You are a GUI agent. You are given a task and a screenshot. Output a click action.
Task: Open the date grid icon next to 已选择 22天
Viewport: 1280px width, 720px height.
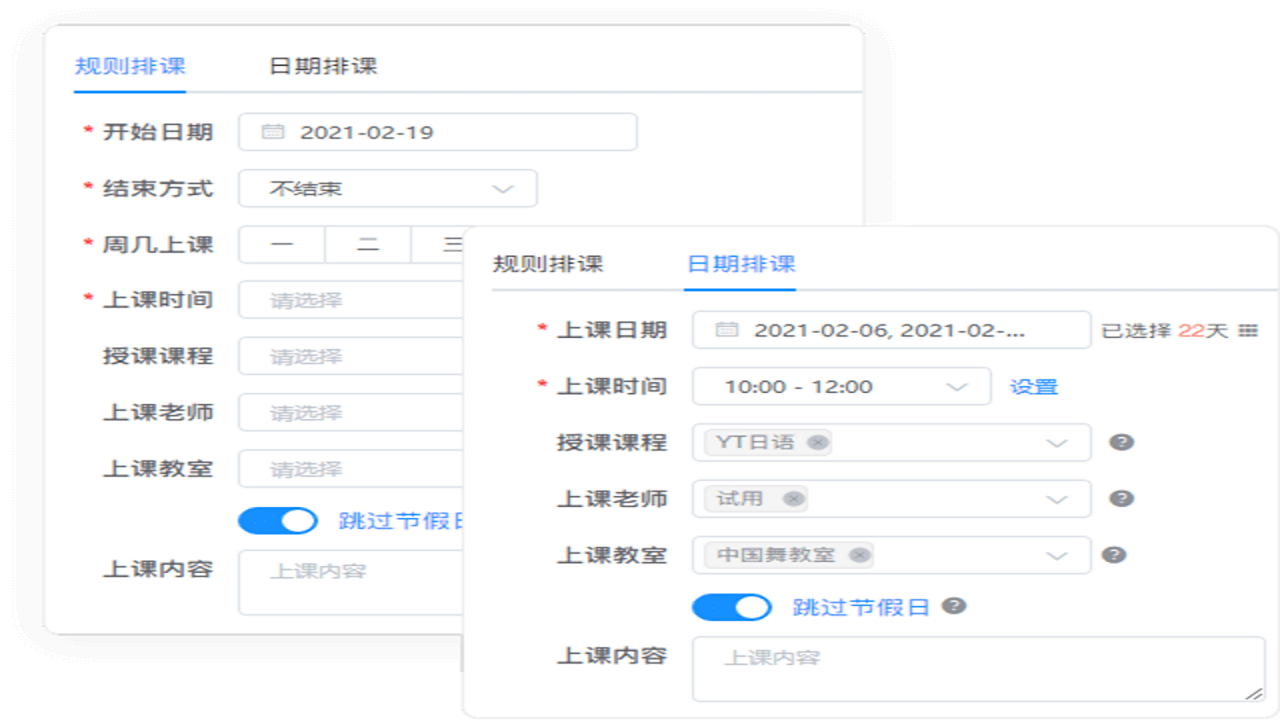point(1249,330)
